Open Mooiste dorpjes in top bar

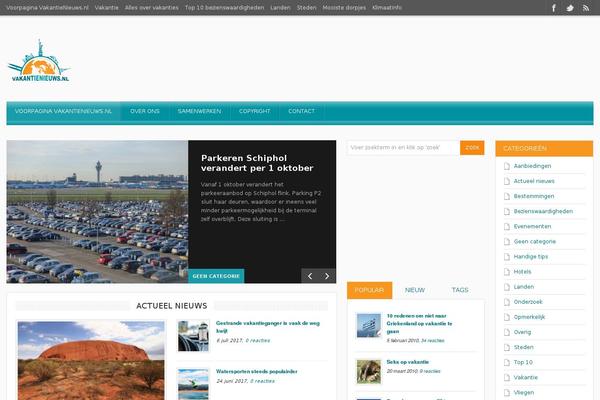(x=344, y=7)
